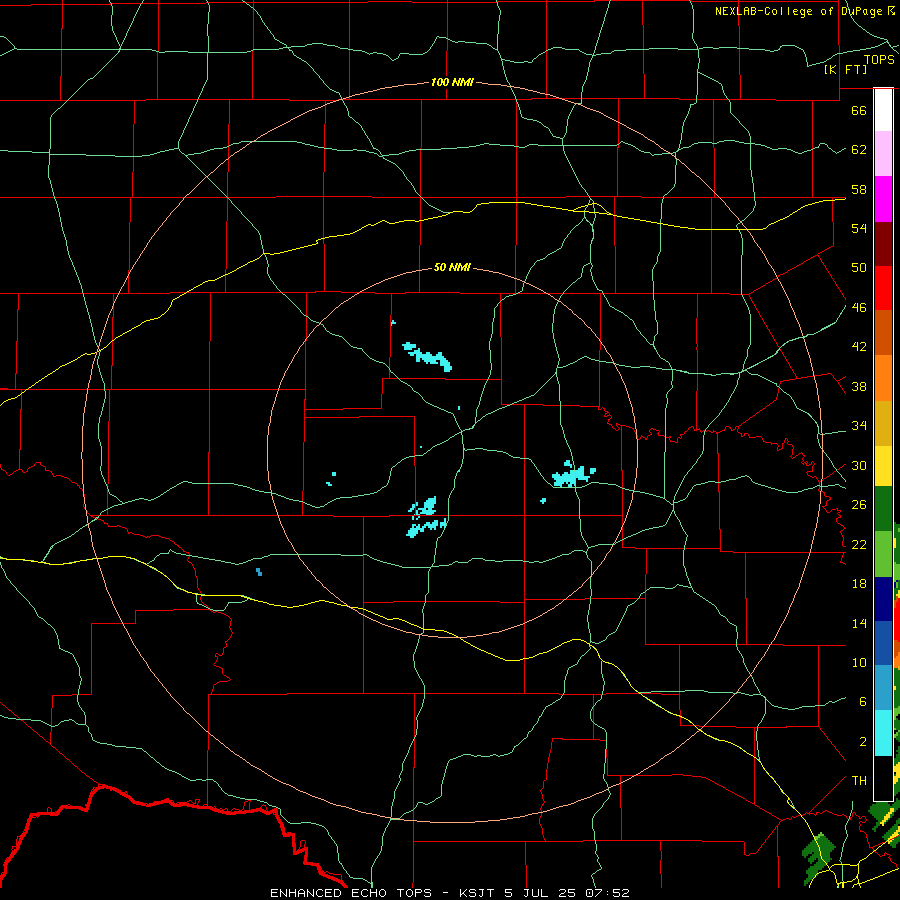This screenshot has width=900, height=900.
Task: Select the magenta swatch in the legend
Action: [x=883, y=199]
